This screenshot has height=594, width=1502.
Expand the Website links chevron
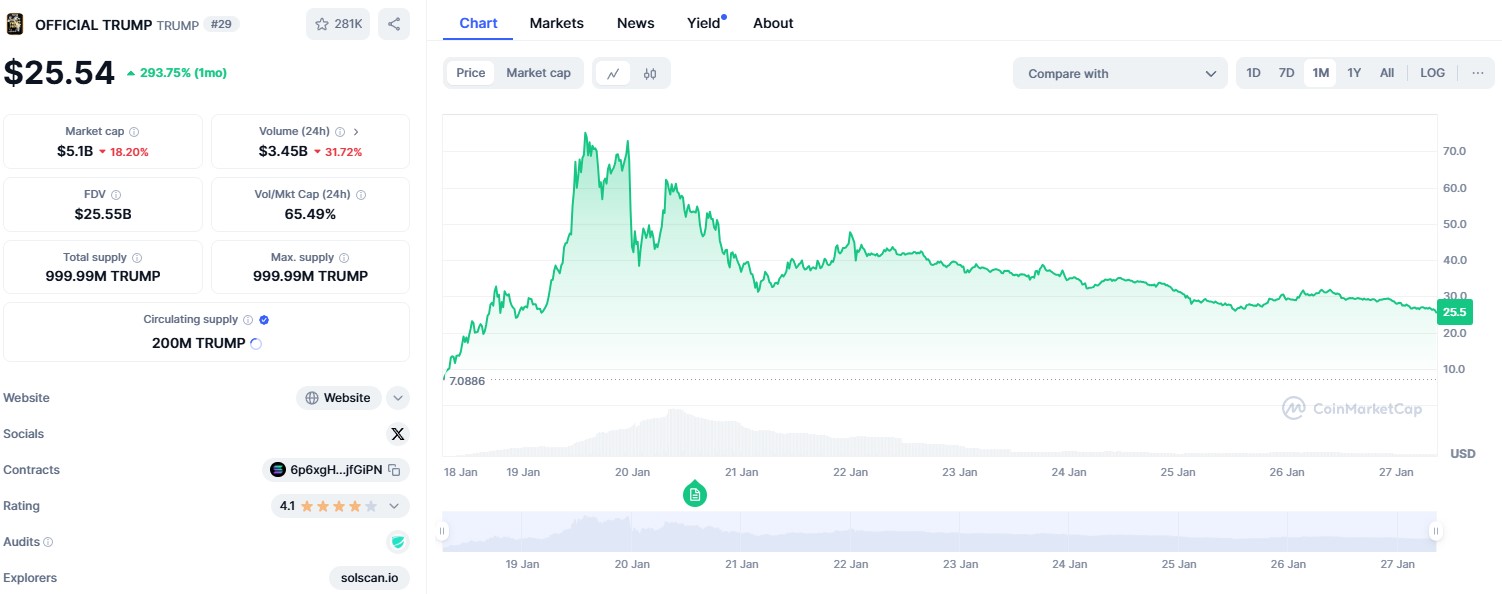coord(397,397)
